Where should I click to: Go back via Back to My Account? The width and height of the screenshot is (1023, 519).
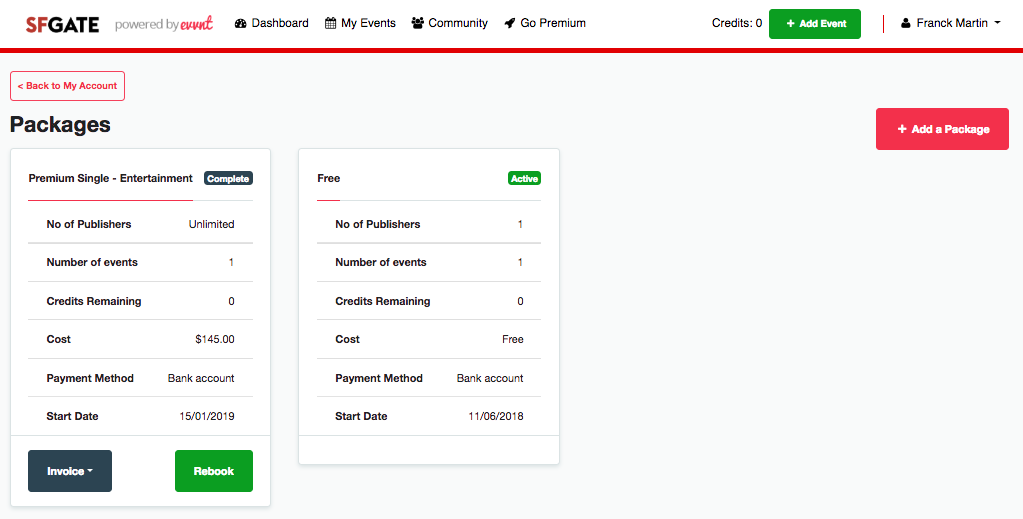[67, 86]
